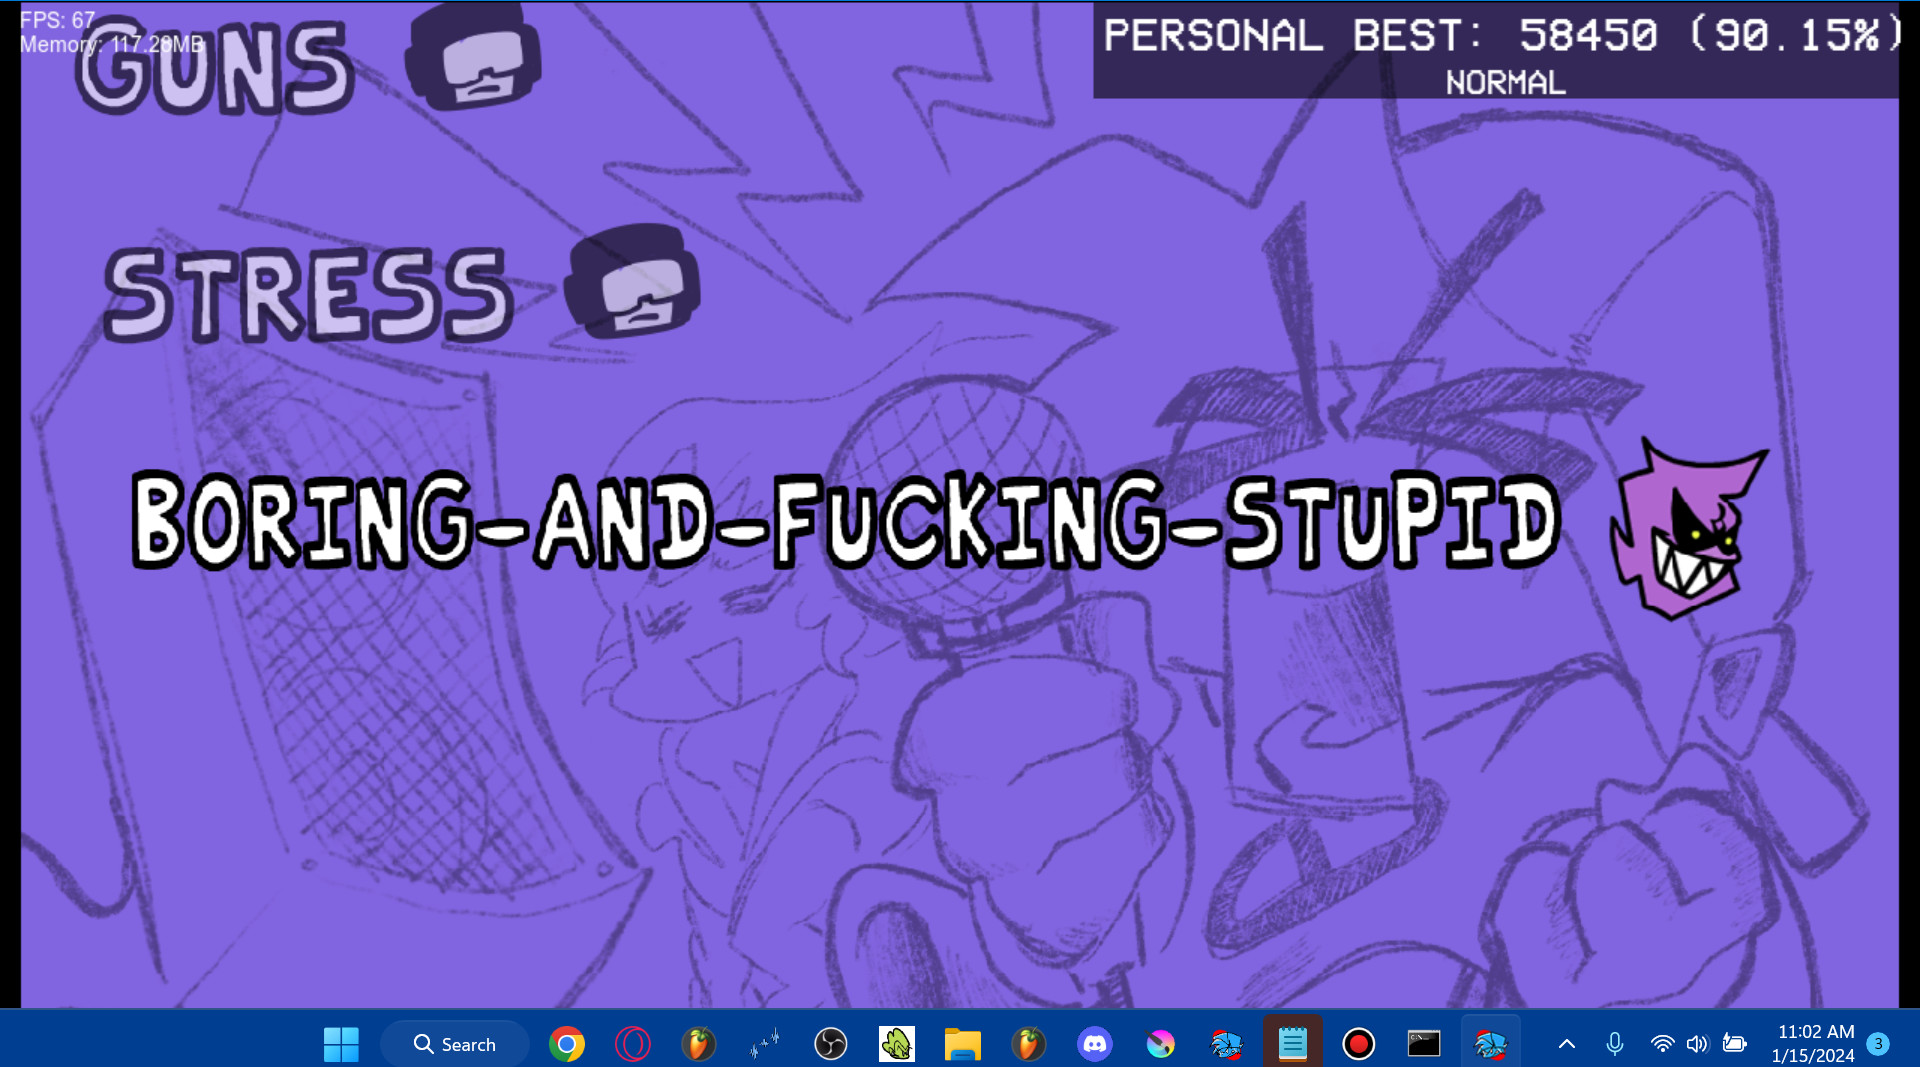Click the taskbar Search box
Viewport: 1920px width, 1067px height.
click(455, 1044)
